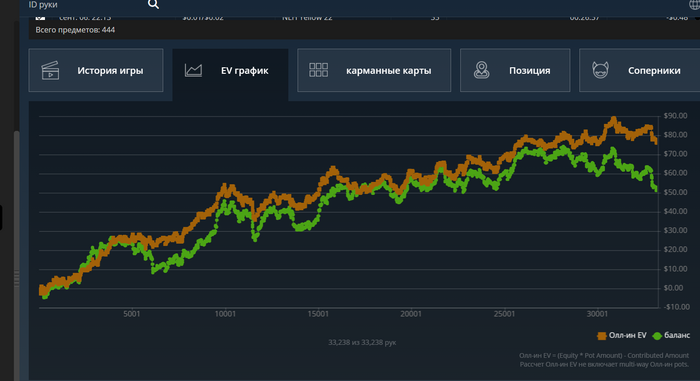This screenshot has height=381, width=700.
Task: Click the 10001 x-axis label
Action: tap(225, 314)
